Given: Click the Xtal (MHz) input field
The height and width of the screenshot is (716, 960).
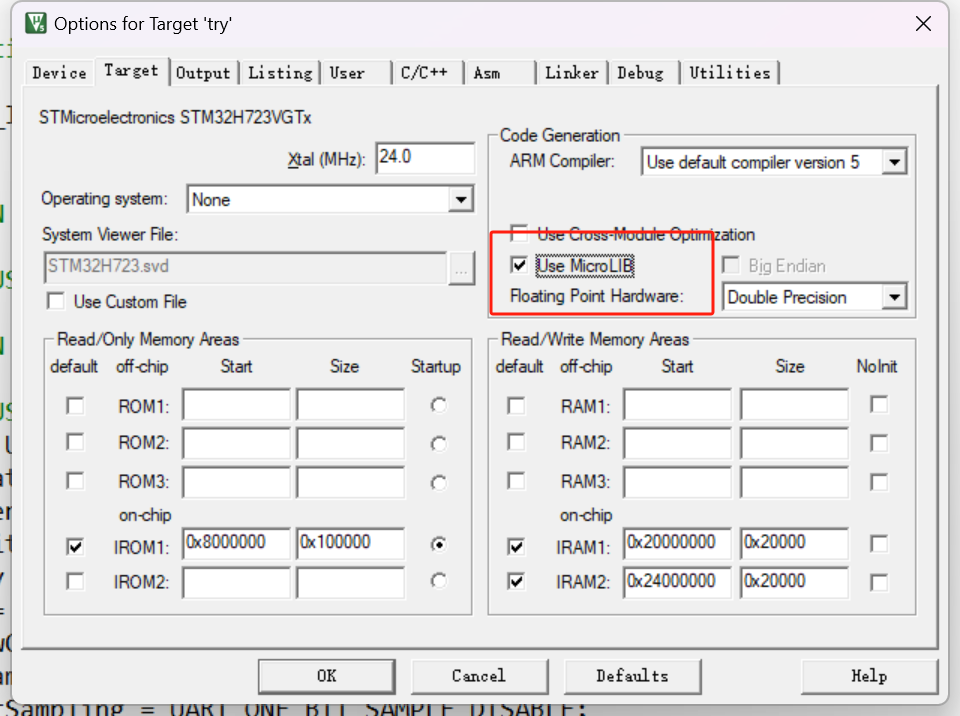Looking at the screenshot, I should (425, 159).
